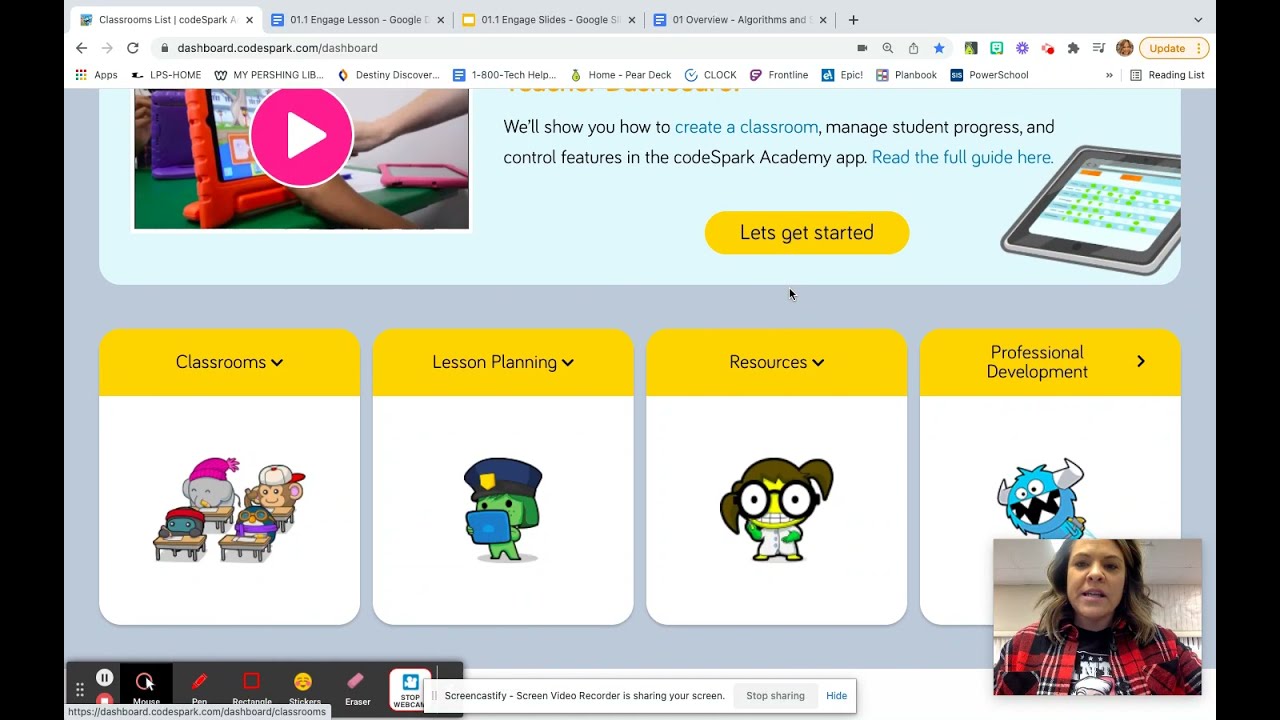Pause the Screencastify recording
Image resolution: width=1280 pixels, height=720 pixels.
pyautogui.click(x=104, y=677)
